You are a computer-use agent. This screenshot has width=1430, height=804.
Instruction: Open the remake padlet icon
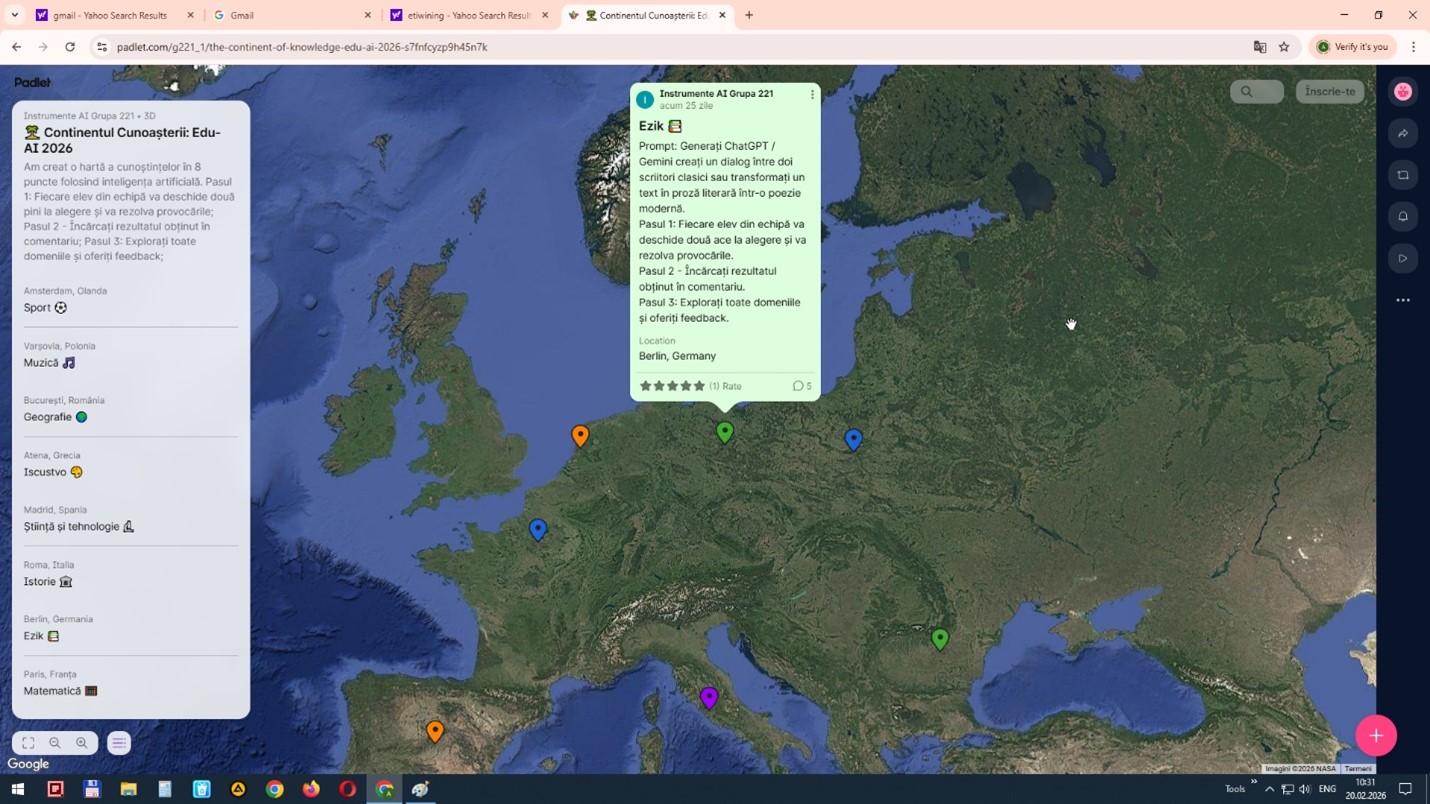click(1403, 176)
